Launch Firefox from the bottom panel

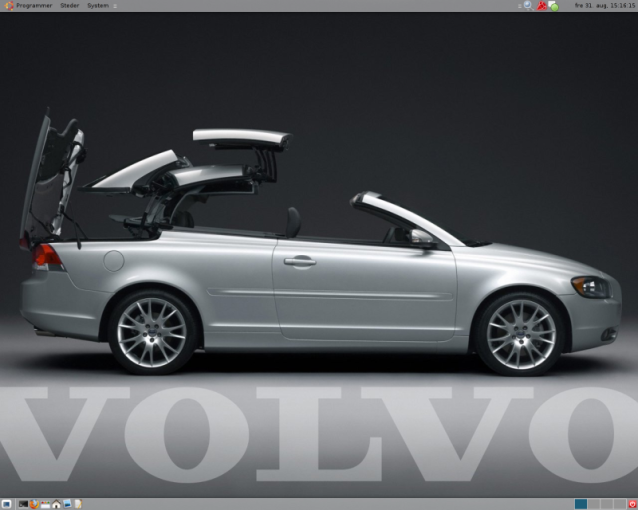pyautogui.click(x=35, y=504)
